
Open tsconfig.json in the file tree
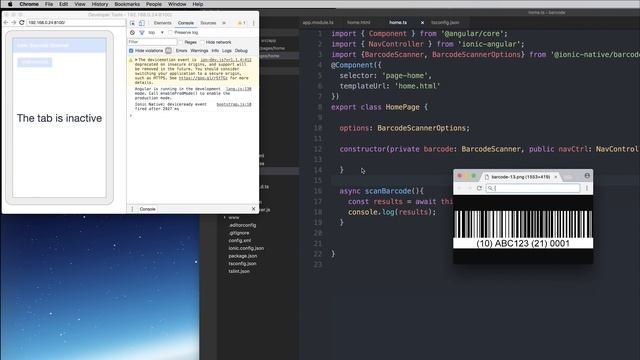click(x=242, y=264)
